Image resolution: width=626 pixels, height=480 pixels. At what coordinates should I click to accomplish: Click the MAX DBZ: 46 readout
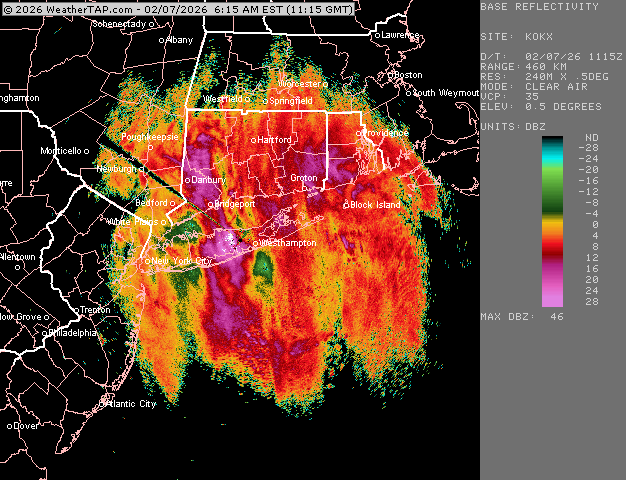click(x=523, y=316)
